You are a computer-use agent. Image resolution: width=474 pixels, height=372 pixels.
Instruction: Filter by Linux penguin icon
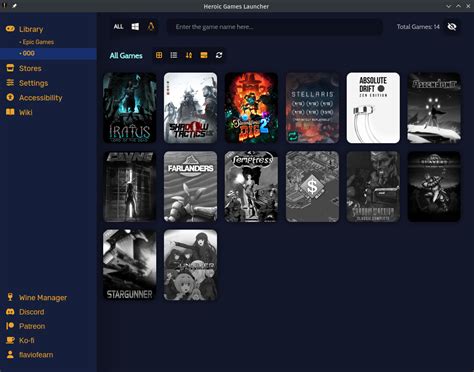[x=151, y=27]
